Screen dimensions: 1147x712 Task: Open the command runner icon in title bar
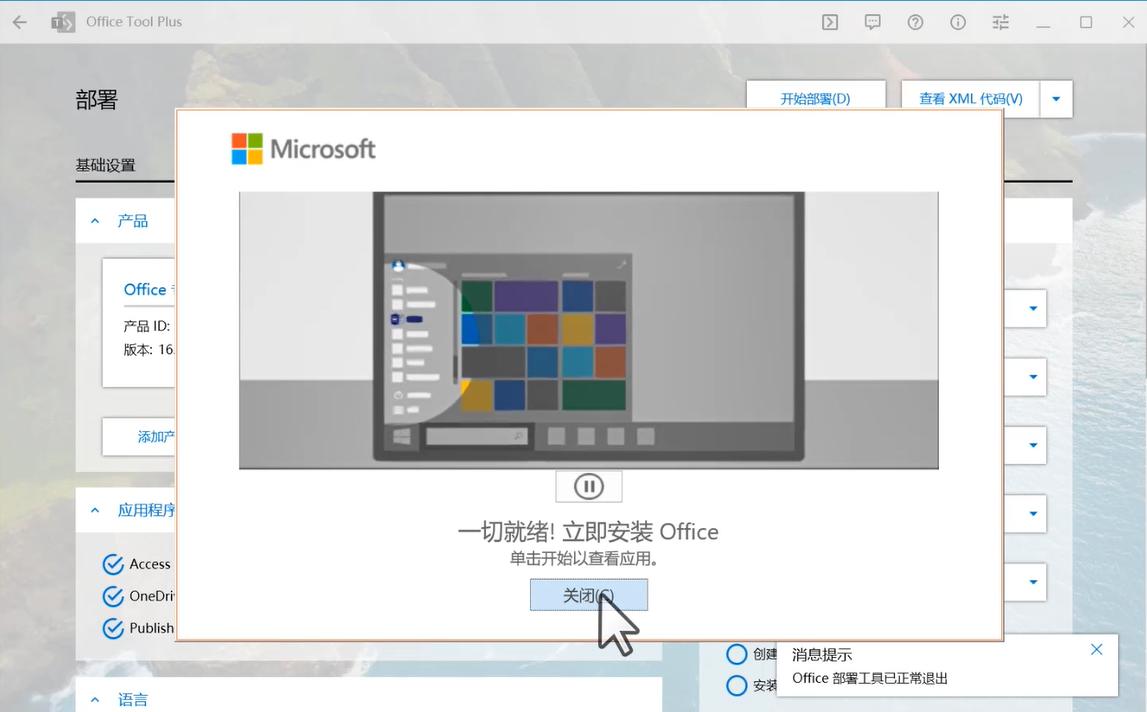click(829, 21)
